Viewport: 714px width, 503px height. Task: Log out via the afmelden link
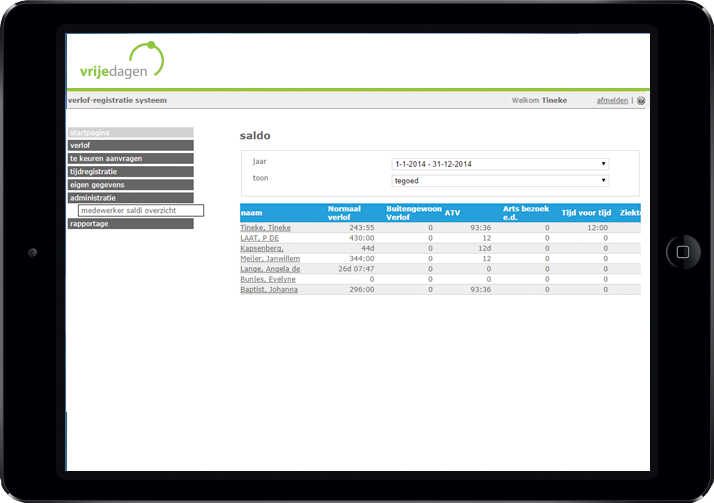pos(612,100)
